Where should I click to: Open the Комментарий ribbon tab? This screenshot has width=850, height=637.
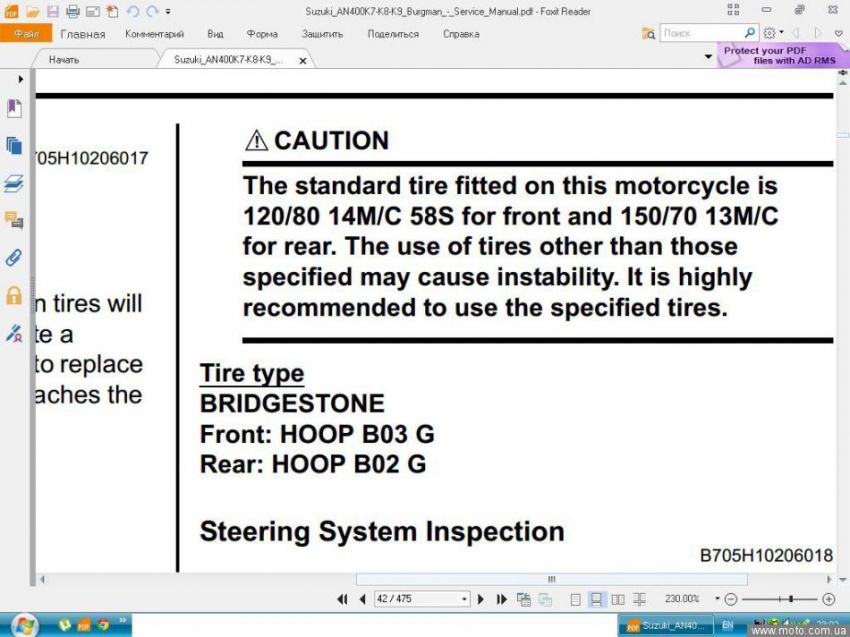tap(155, 34)
